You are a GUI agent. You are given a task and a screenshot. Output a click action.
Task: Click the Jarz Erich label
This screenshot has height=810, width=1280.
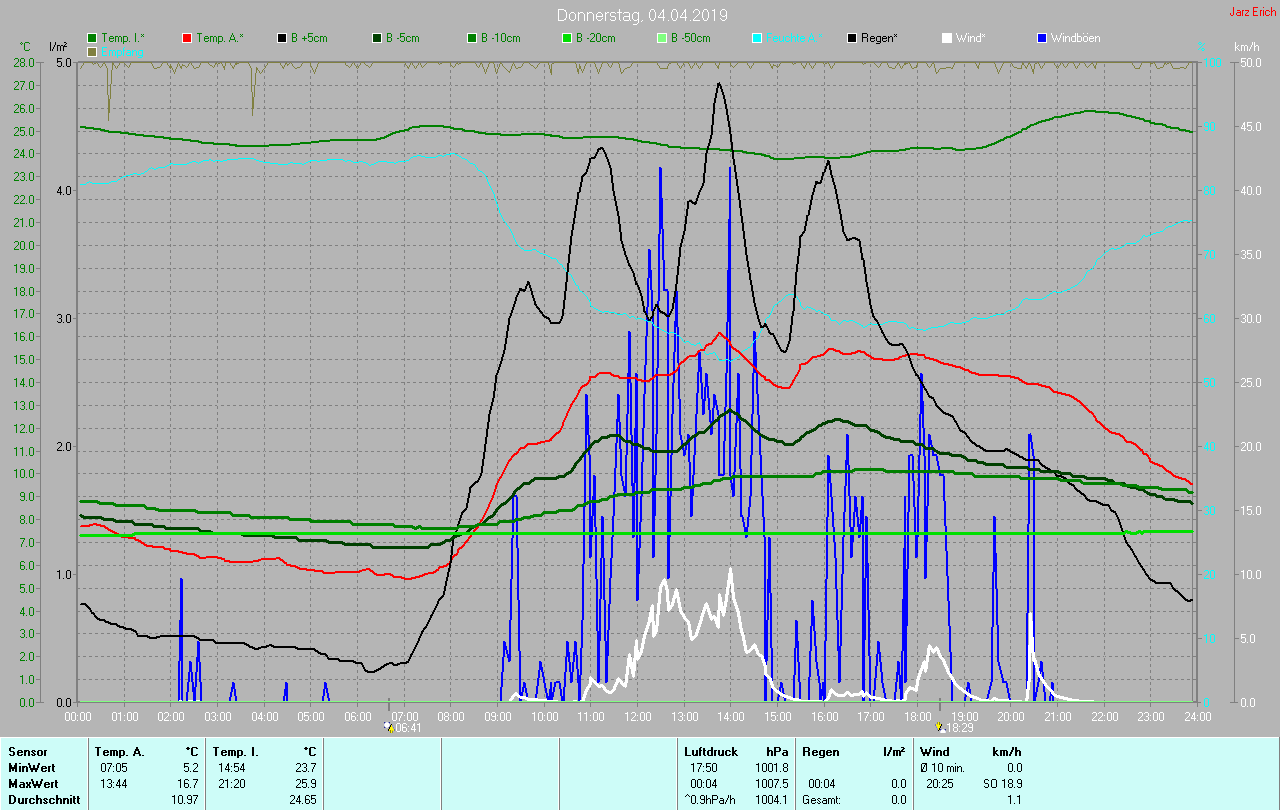tap(1252, 12)
